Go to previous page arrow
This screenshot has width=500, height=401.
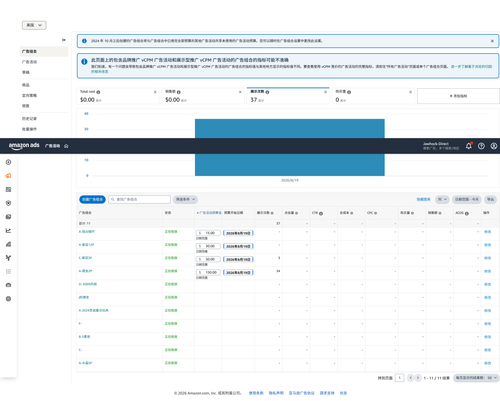point(411,378)
